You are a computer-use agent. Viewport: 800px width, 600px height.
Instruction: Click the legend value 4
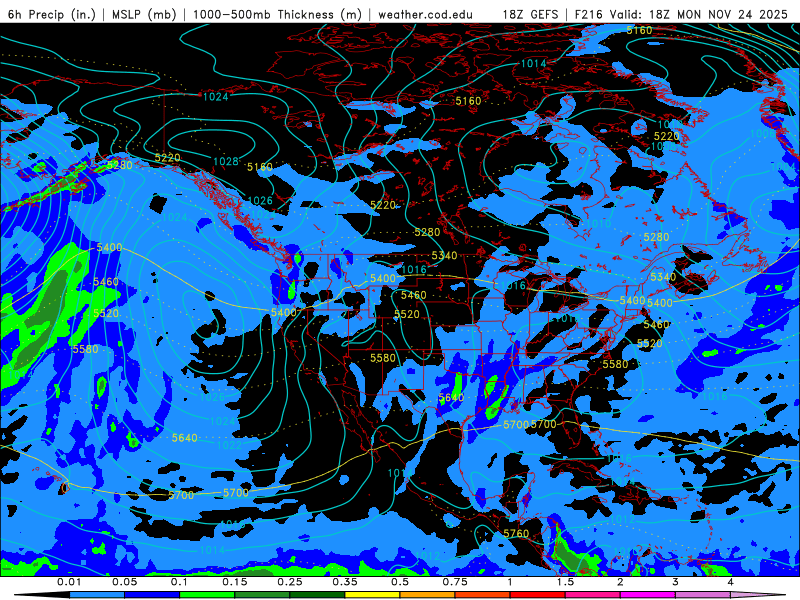point(731,582)
